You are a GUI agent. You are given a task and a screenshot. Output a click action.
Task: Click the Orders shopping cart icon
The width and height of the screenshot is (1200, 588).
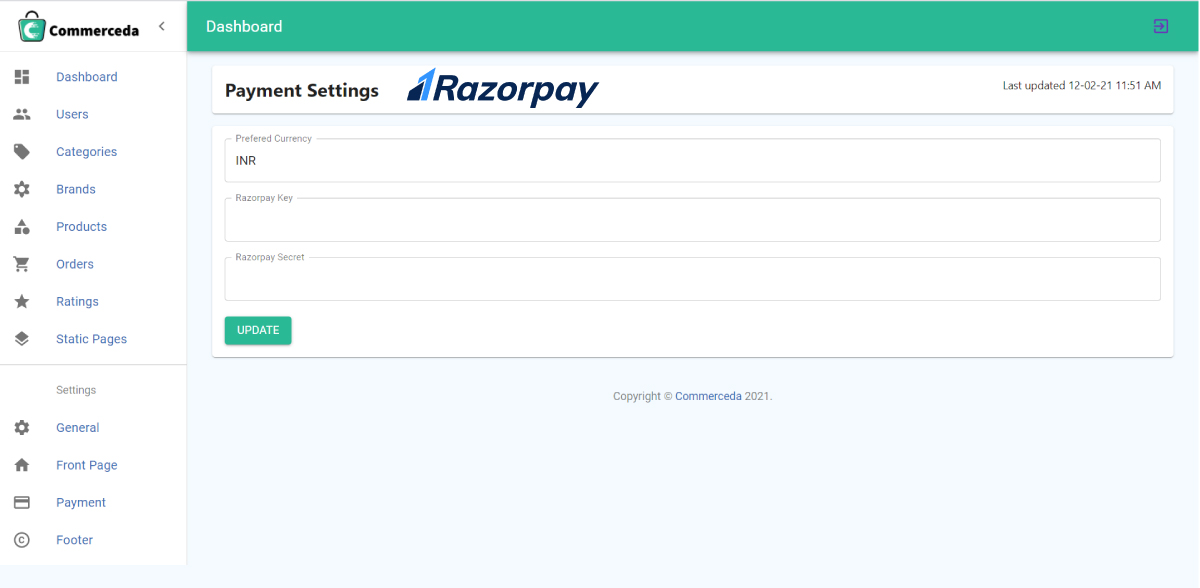22,264
